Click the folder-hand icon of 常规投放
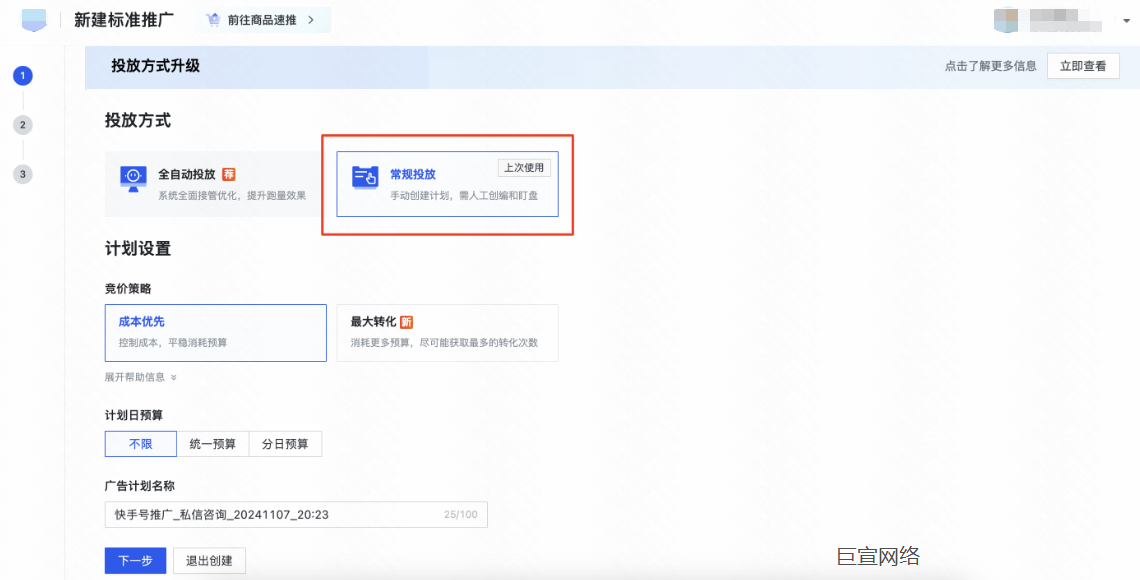 [x=365, y=177]
